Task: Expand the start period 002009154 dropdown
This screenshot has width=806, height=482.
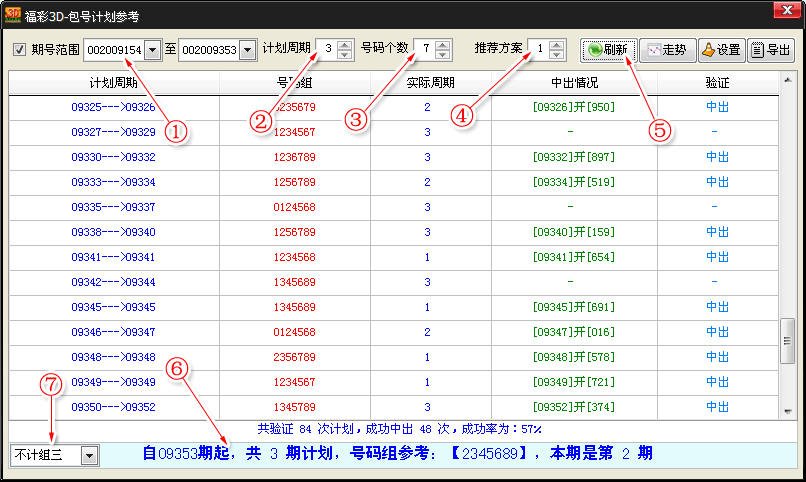Action: coord(152,50)
